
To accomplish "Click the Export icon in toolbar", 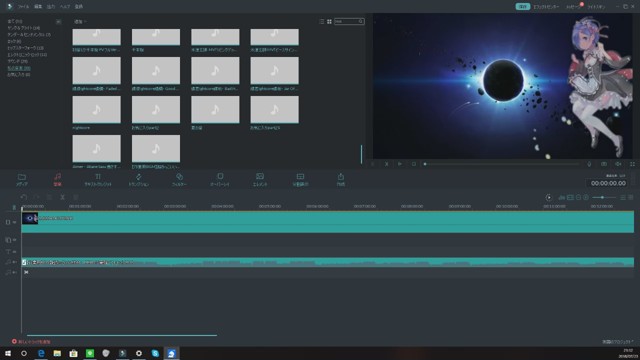I will 340,176.
